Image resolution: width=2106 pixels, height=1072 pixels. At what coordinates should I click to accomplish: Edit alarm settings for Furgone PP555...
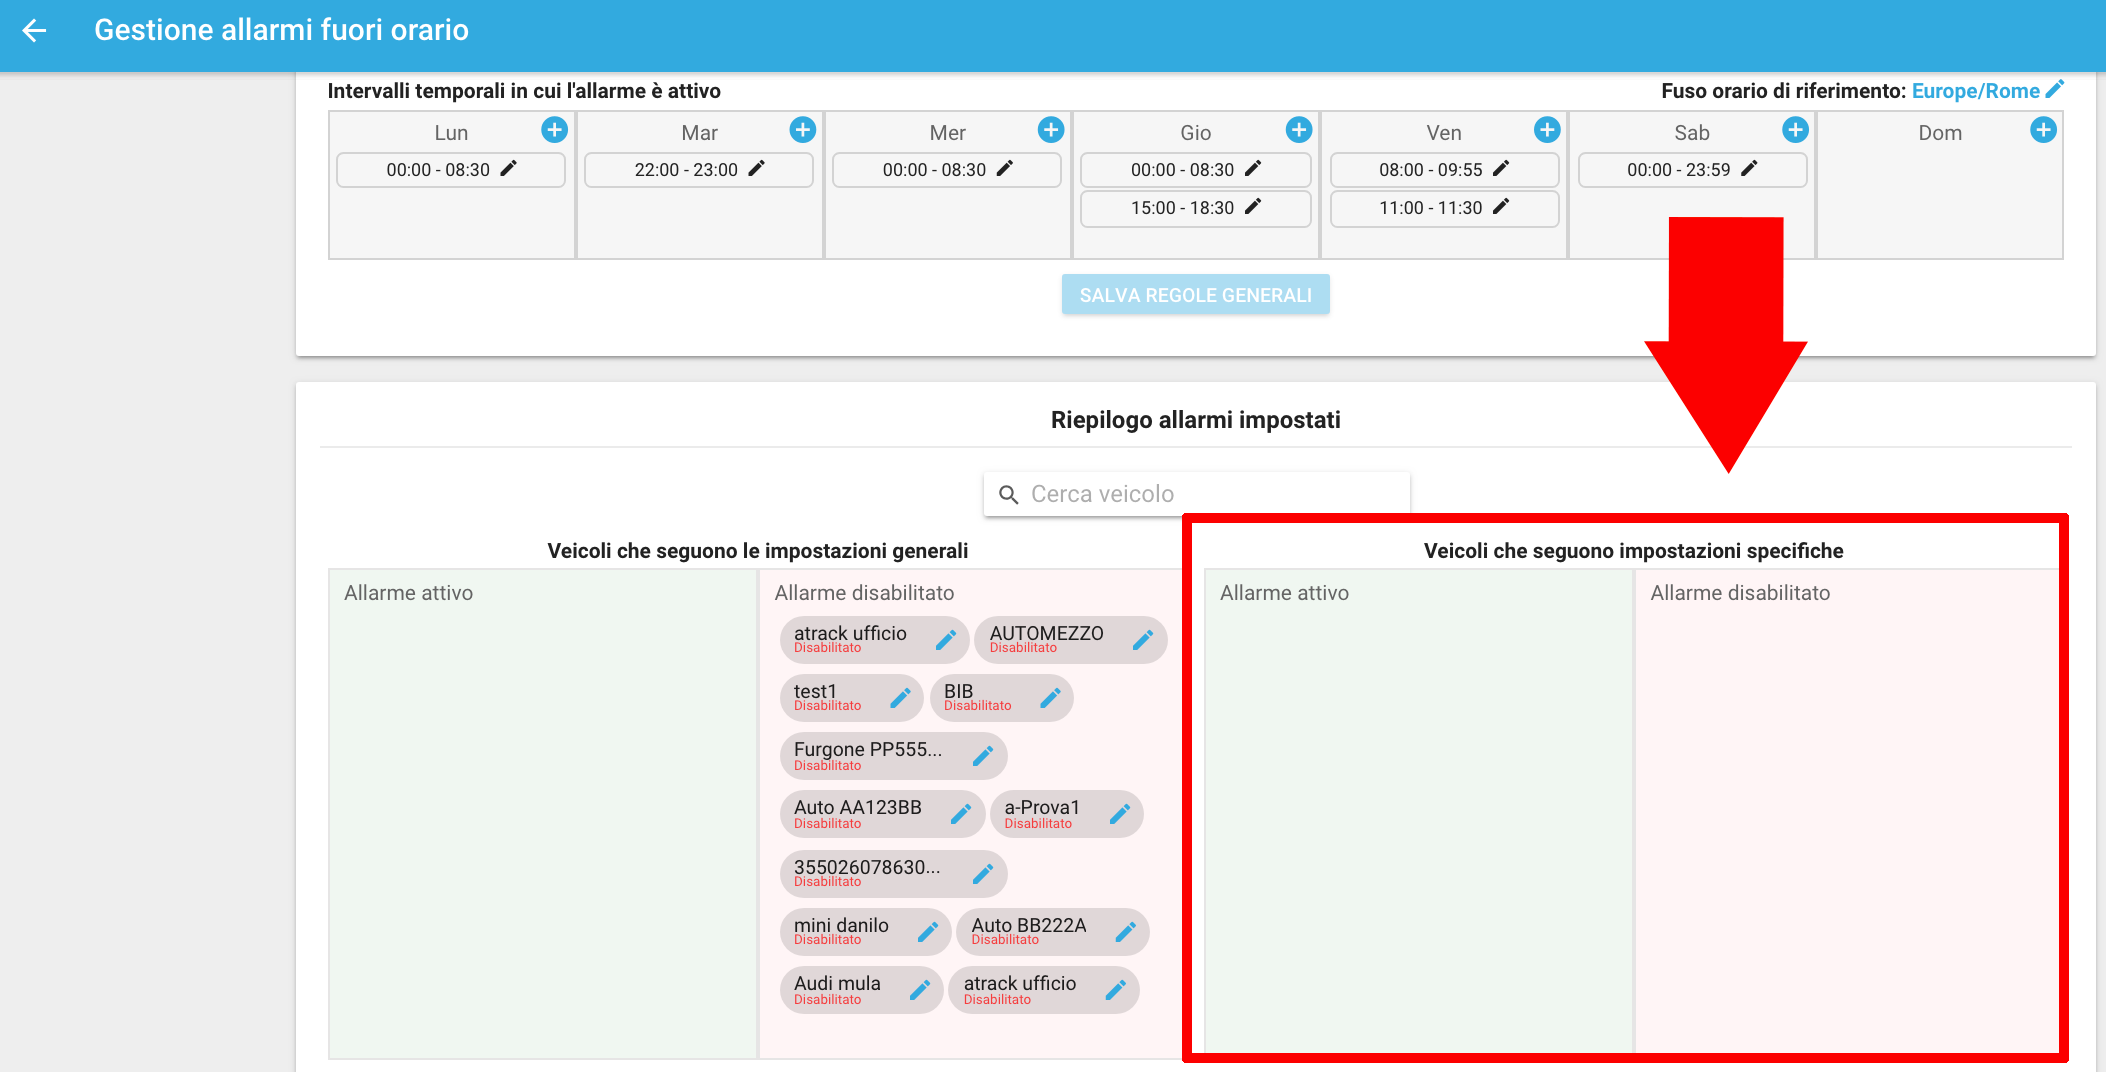983,756
